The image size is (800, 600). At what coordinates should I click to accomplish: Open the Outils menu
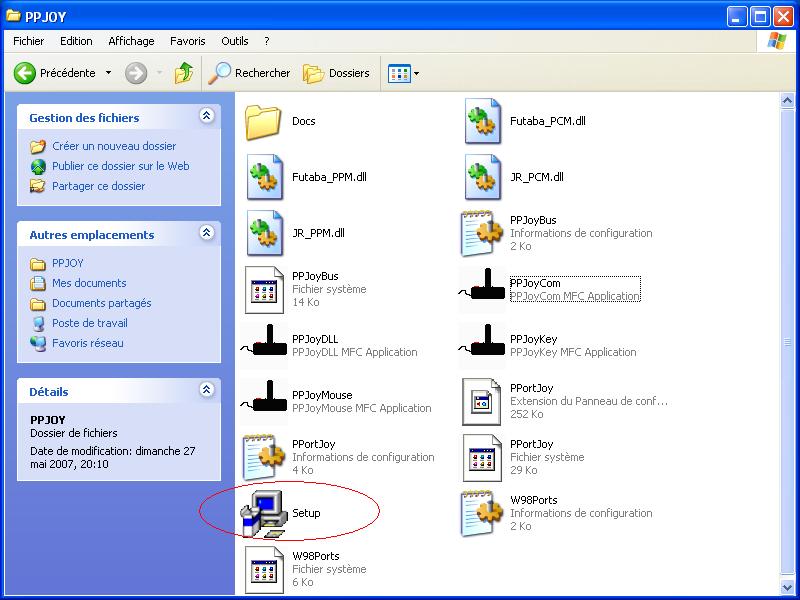(x=235, y=41)
